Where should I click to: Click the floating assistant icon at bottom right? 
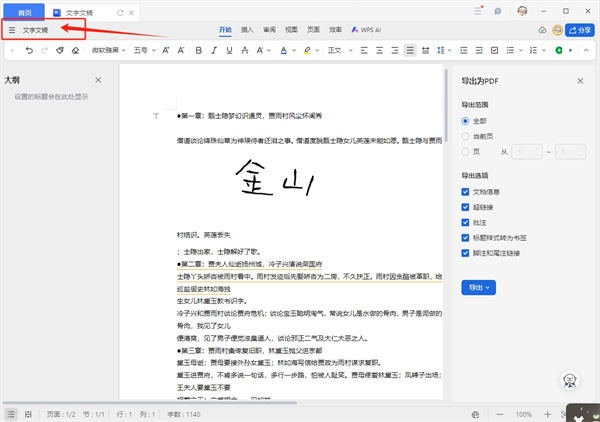pos(569,381)
